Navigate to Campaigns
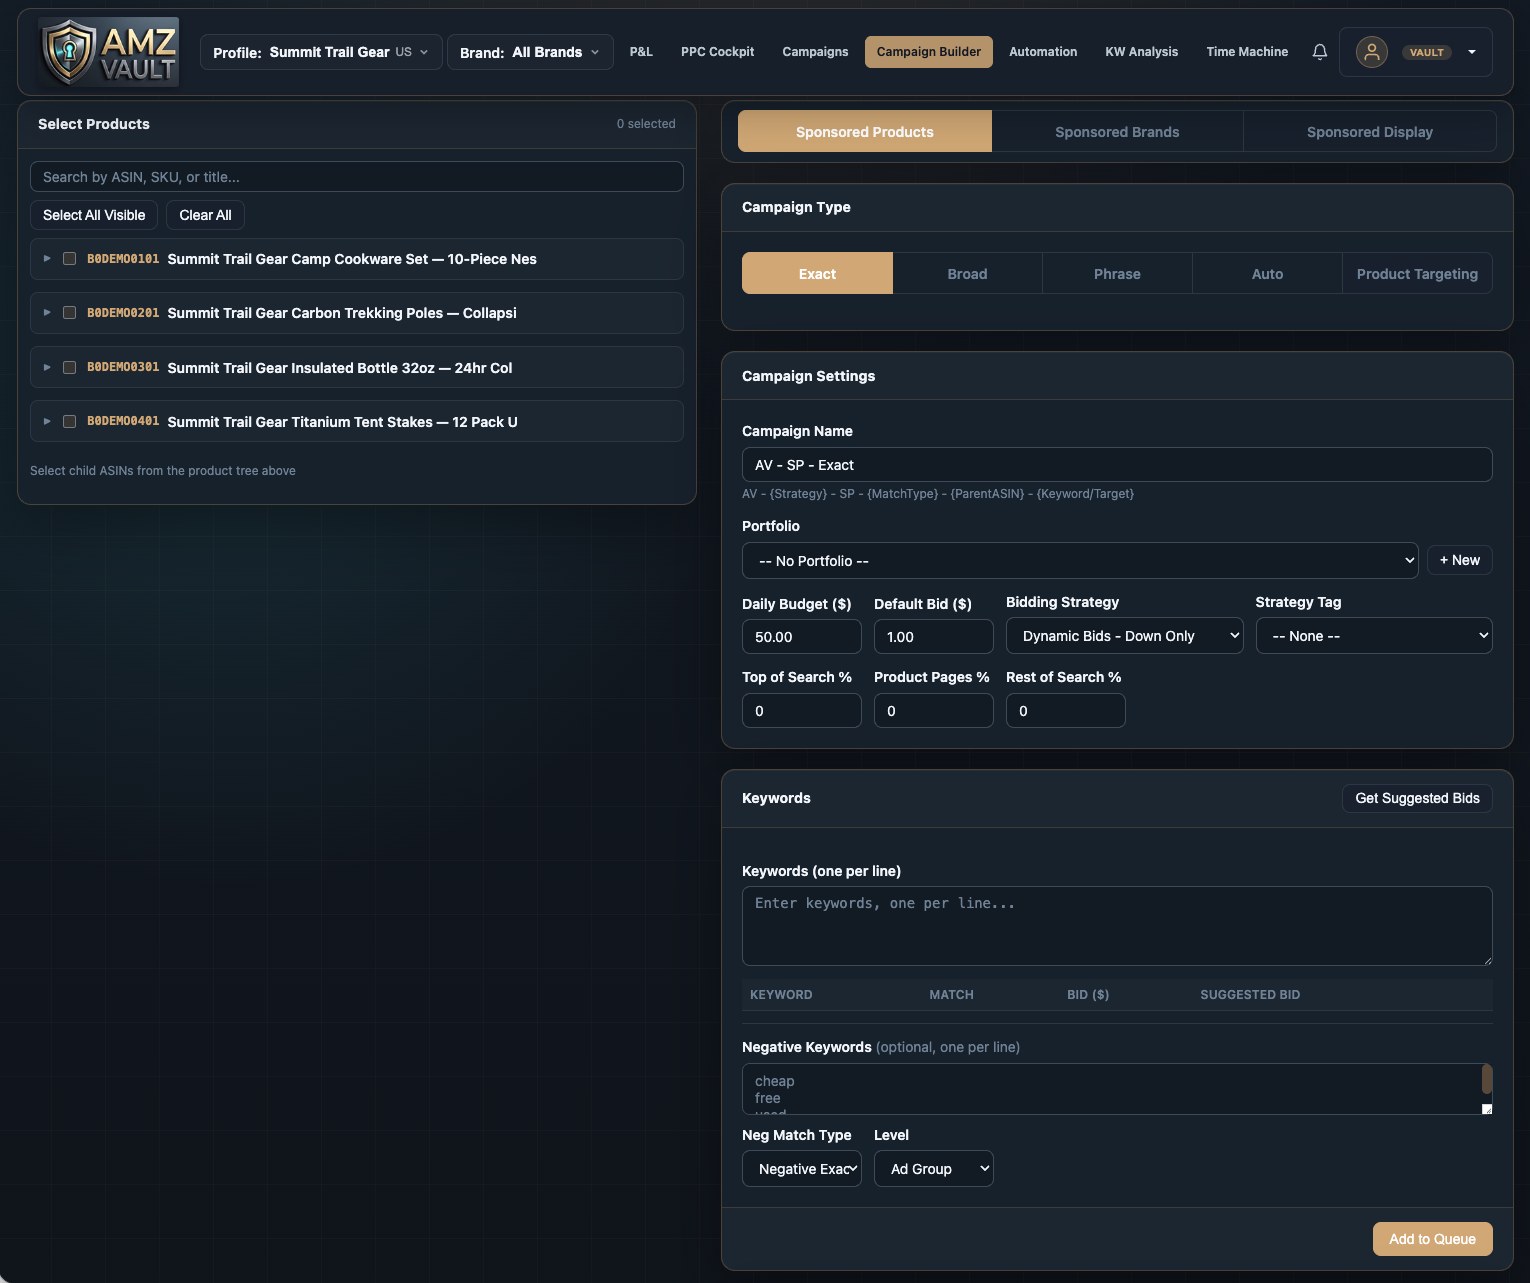 815,52
